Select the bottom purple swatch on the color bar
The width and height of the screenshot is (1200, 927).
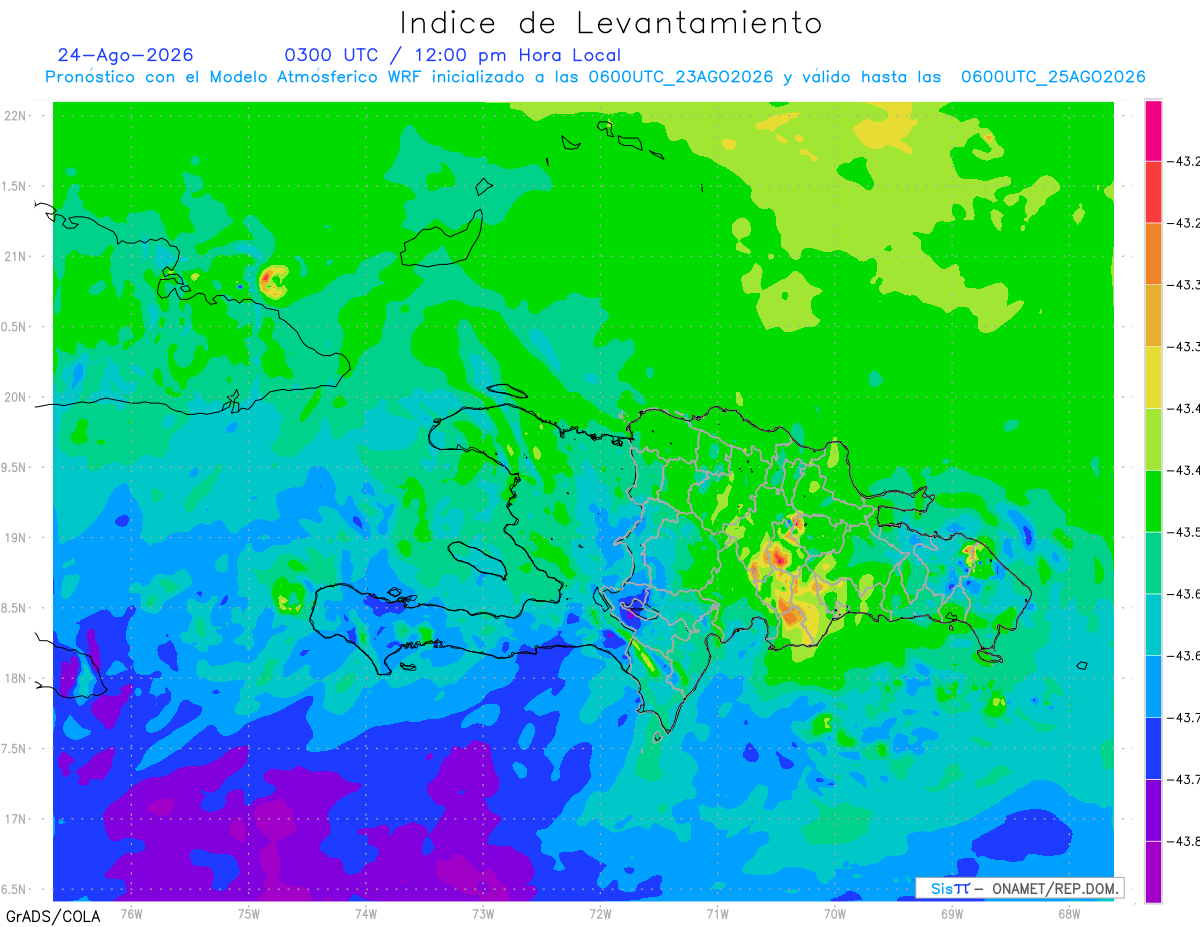tap(1153, 872)
